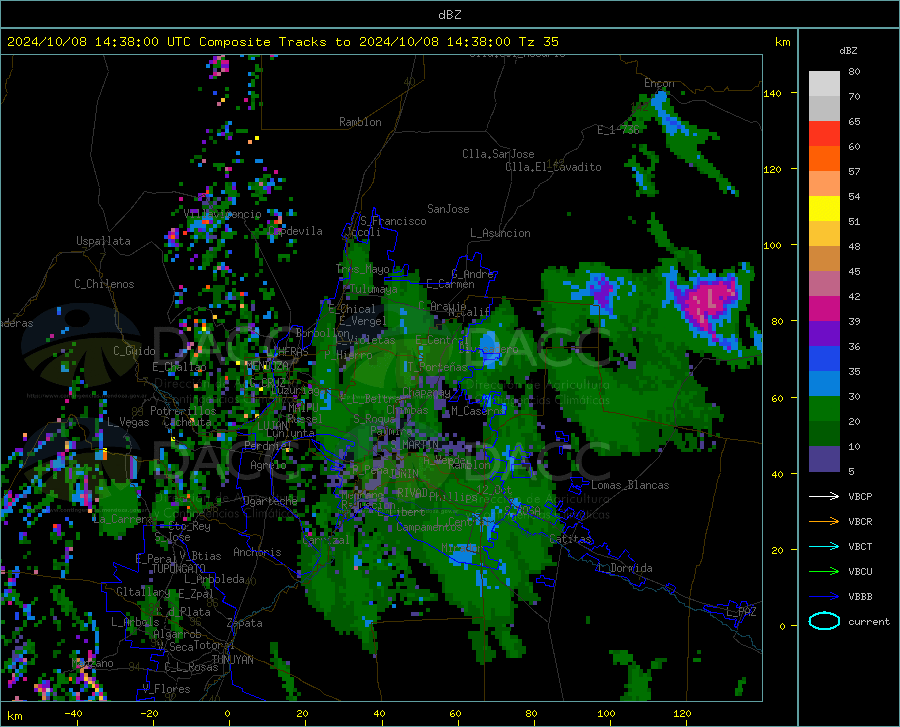The width and height of the screenshot is (900, 727).
Task: Click the Agrelo map label
Action: click(268, 465)
